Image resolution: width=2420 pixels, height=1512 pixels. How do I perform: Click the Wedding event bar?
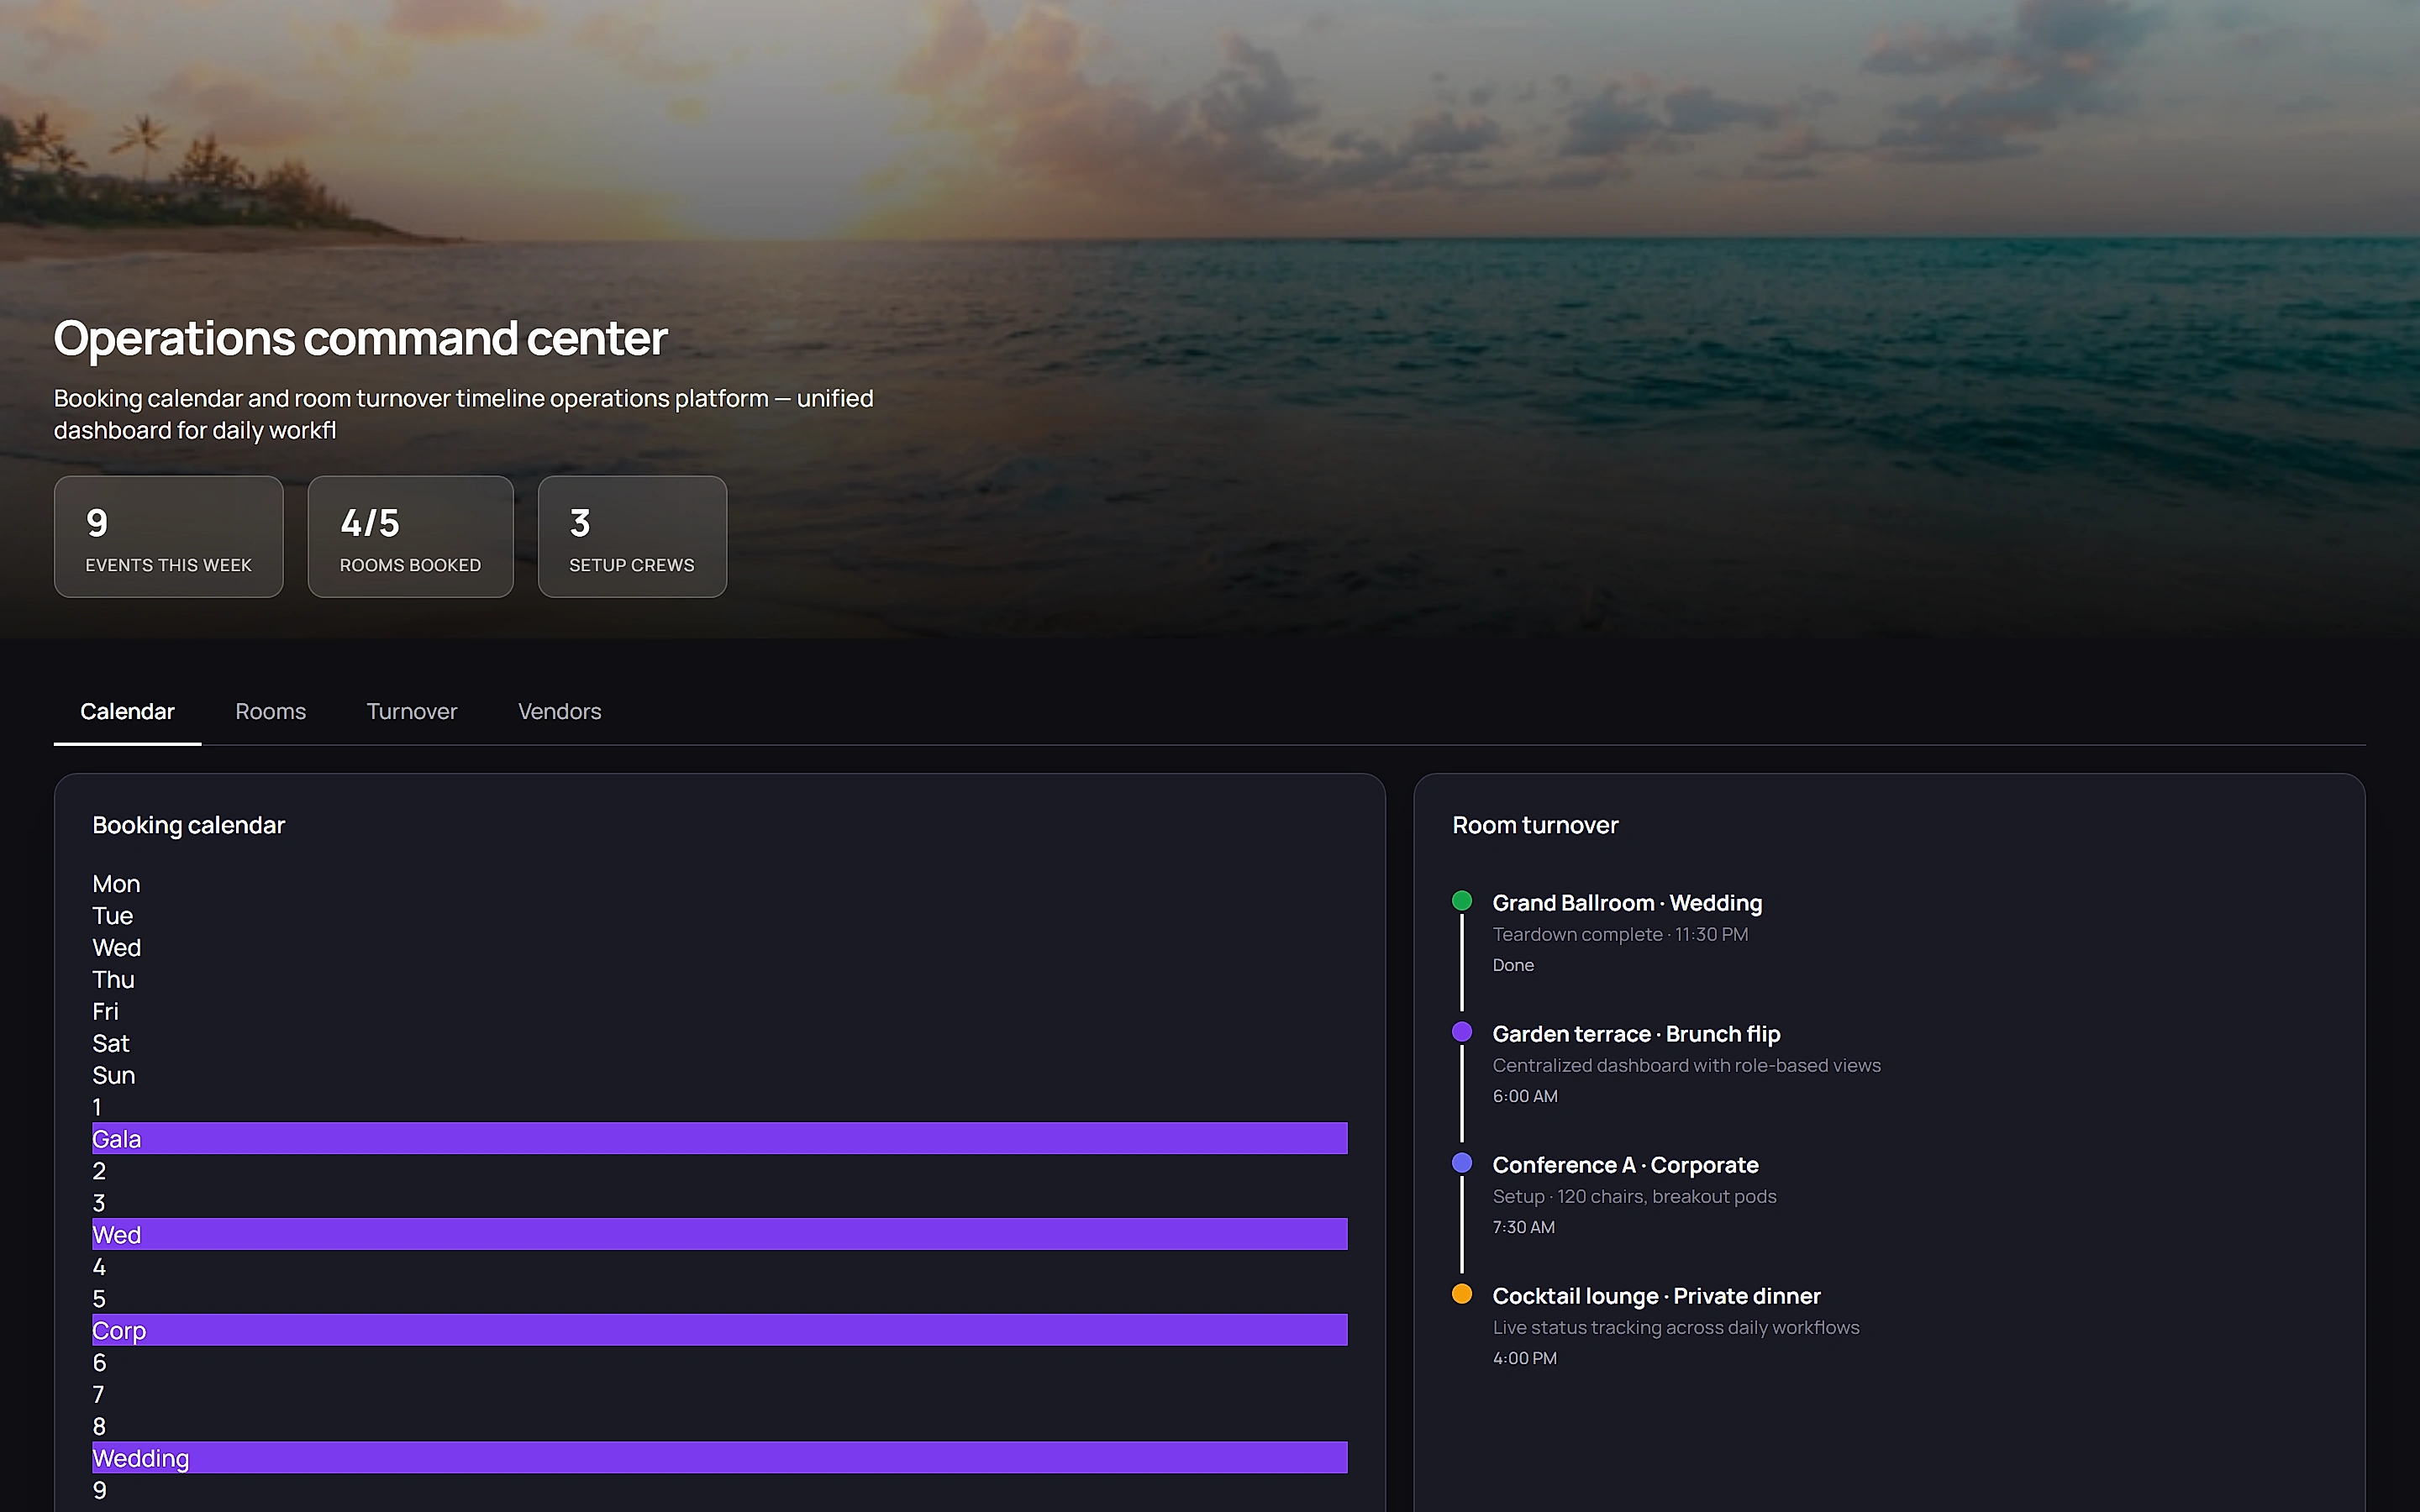[719, 1458]
